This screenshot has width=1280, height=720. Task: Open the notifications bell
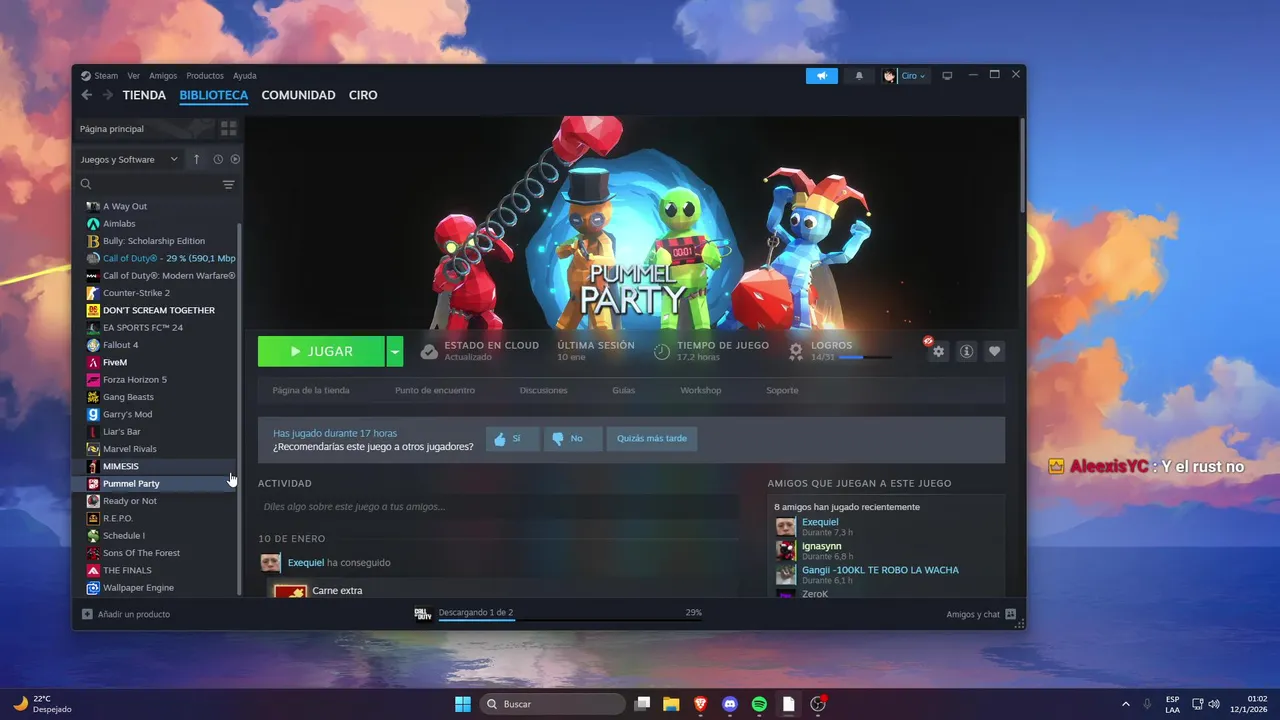tap(858, 76)
